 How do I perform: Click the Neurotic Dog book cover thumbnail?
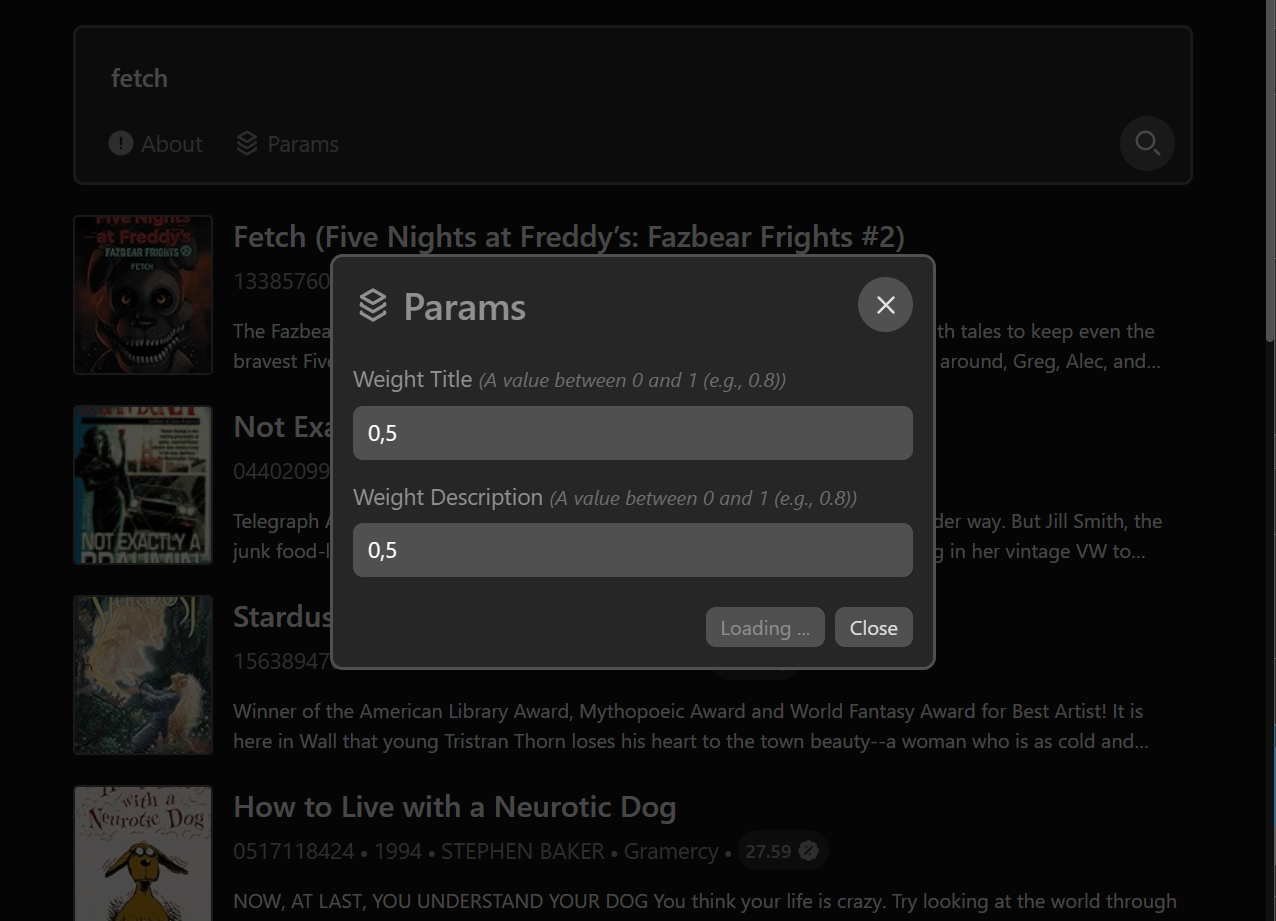click(143, 854)
